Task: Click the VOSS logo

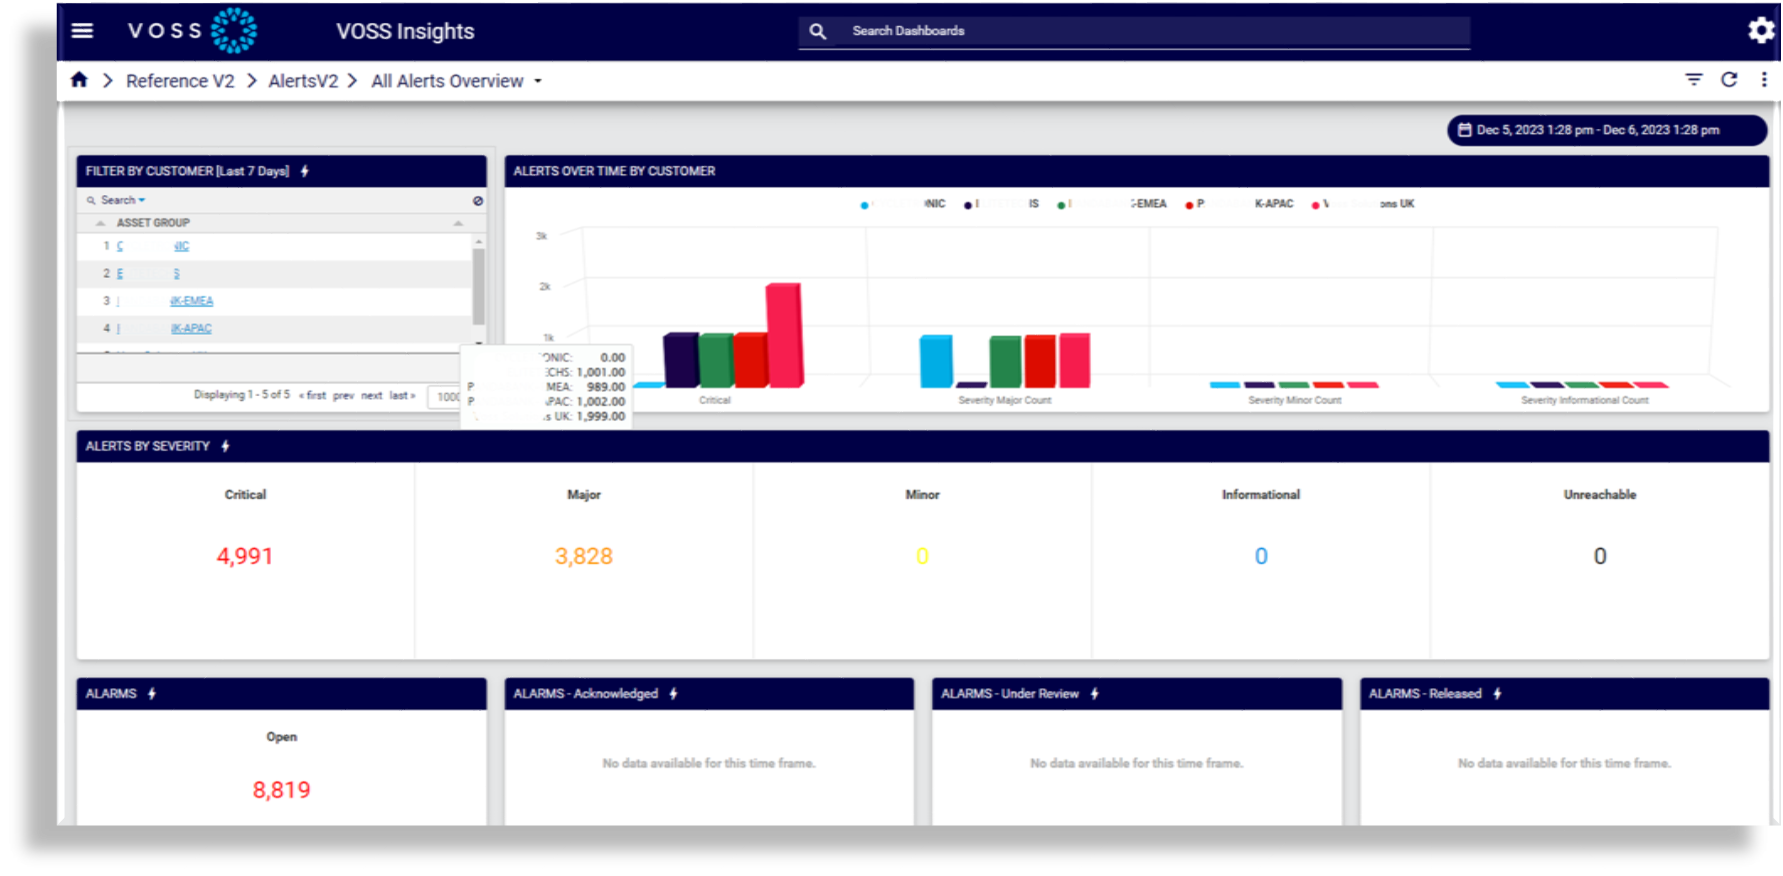Action: (192, 31)
